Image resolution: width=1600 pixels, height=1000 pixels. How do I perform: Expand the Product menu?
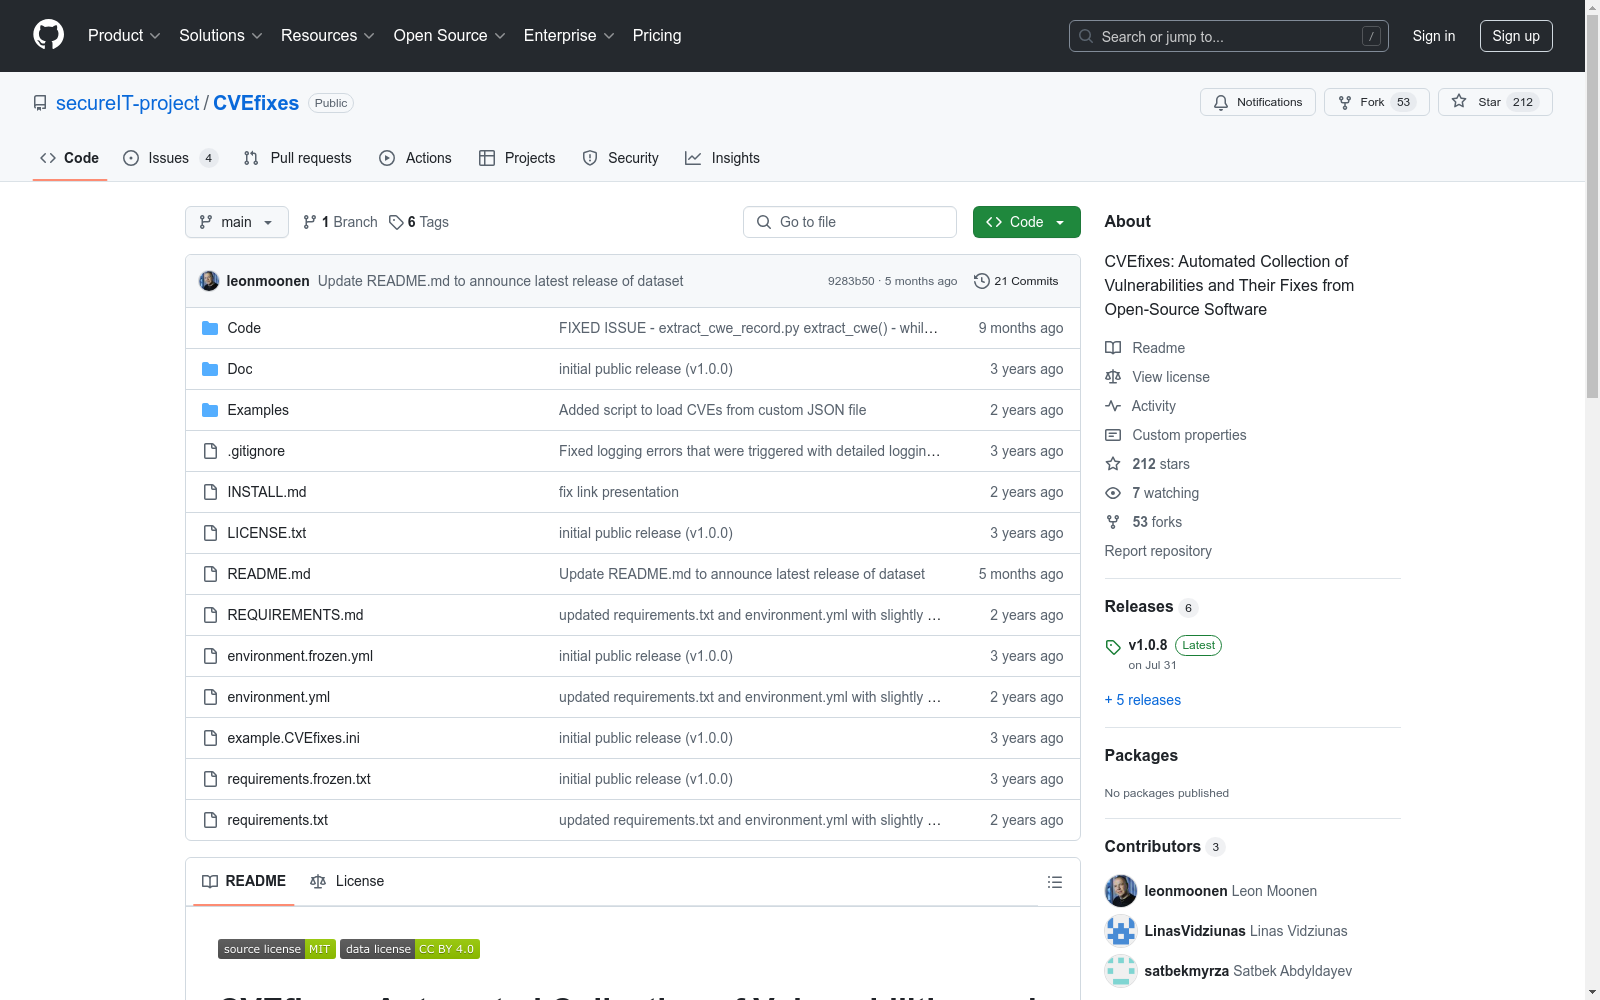[124, 36]
